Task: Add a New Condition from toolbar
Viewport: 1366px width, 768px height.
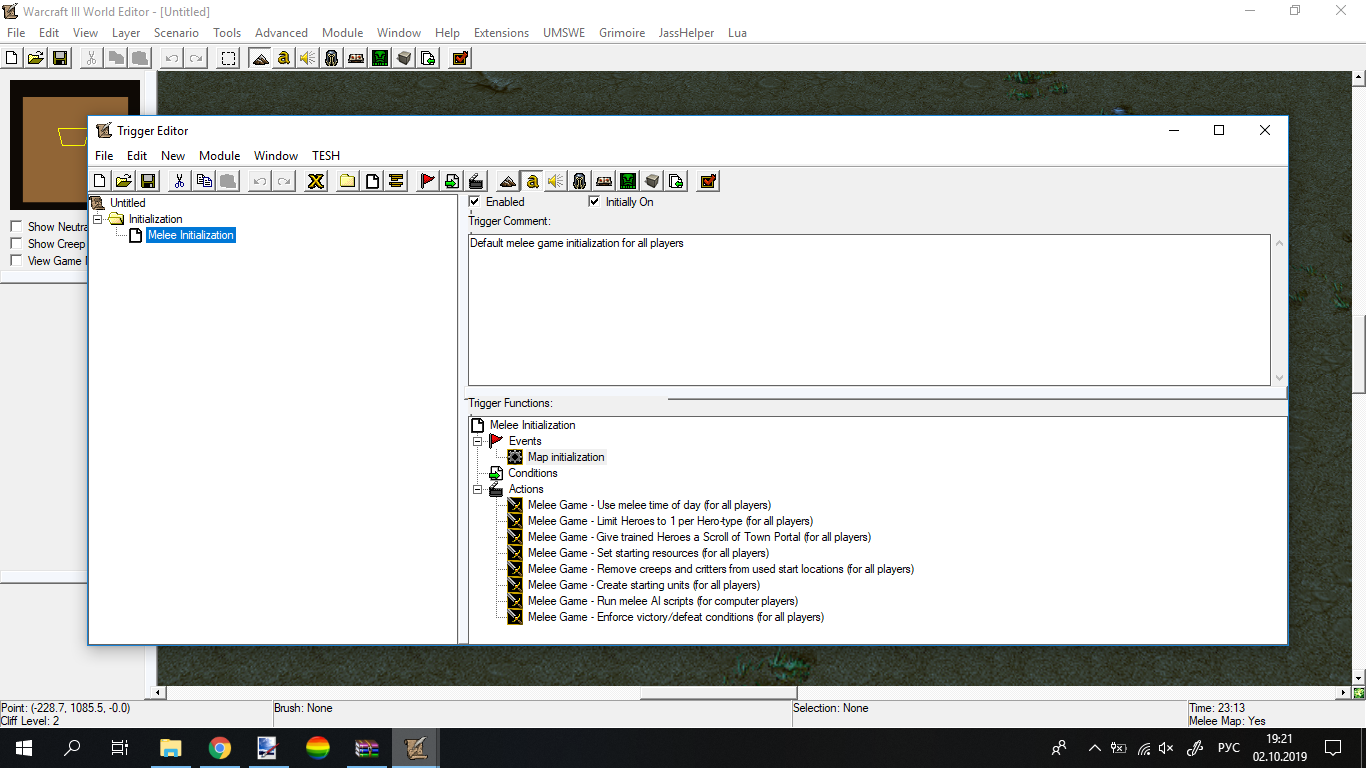Action: tap(452, 181)
